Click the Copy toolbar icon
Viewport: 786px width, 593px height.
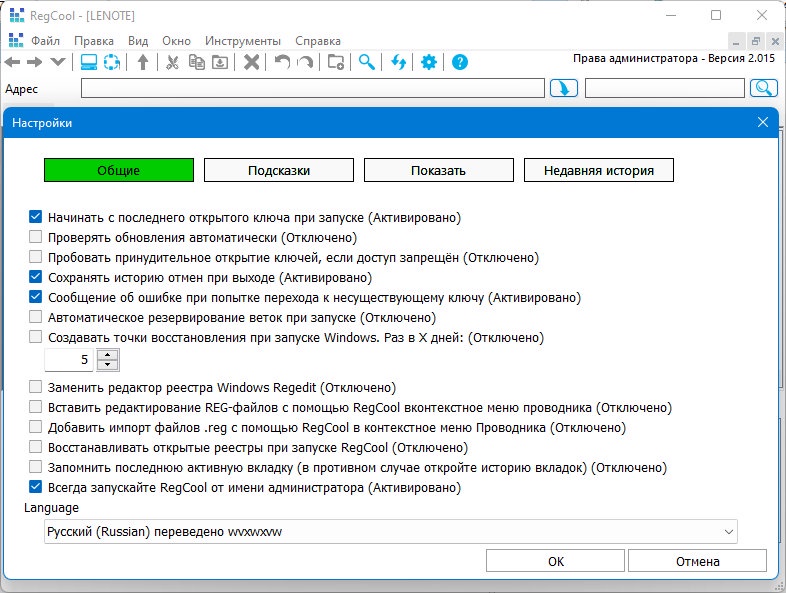pos(196,63)
